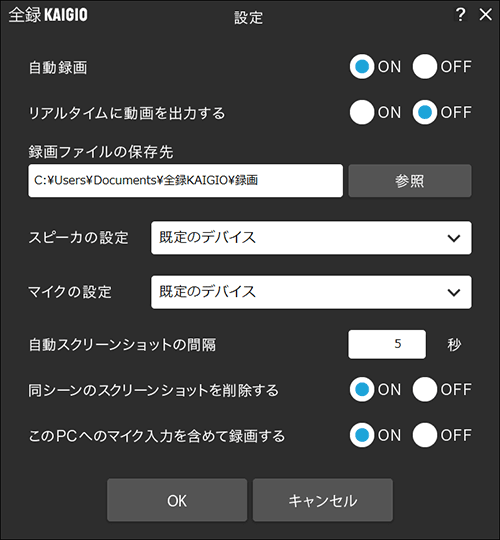Select OFF for リアルタイムに動画を出力する

tap(425, 112)
